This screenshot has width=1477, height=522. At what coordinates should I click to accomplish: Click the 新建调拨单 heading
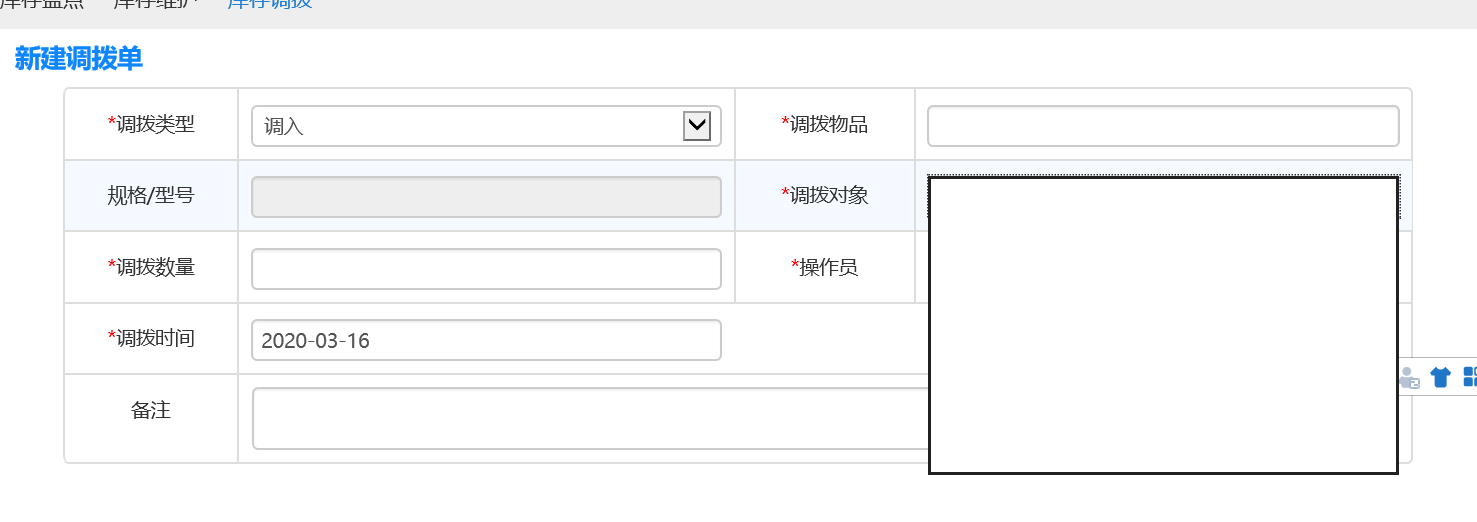[79, 59]
